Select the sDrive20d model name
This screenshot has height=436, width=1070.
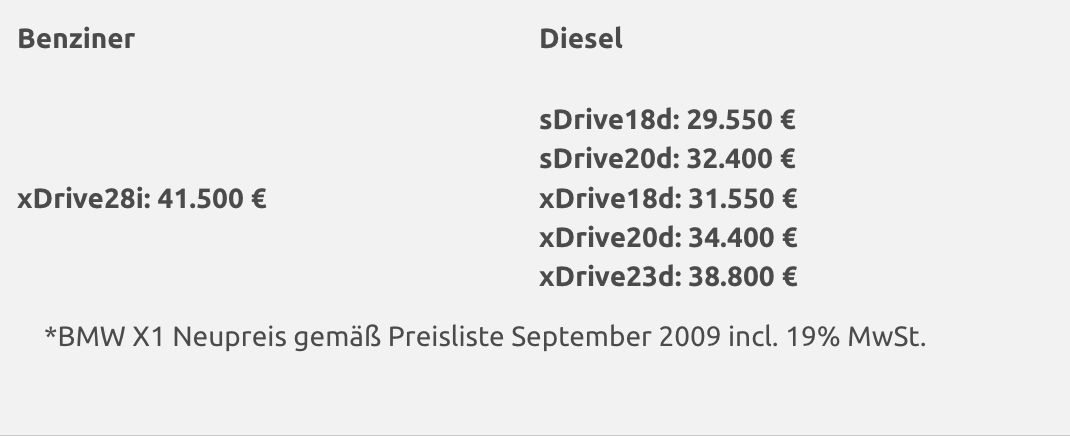608,159
